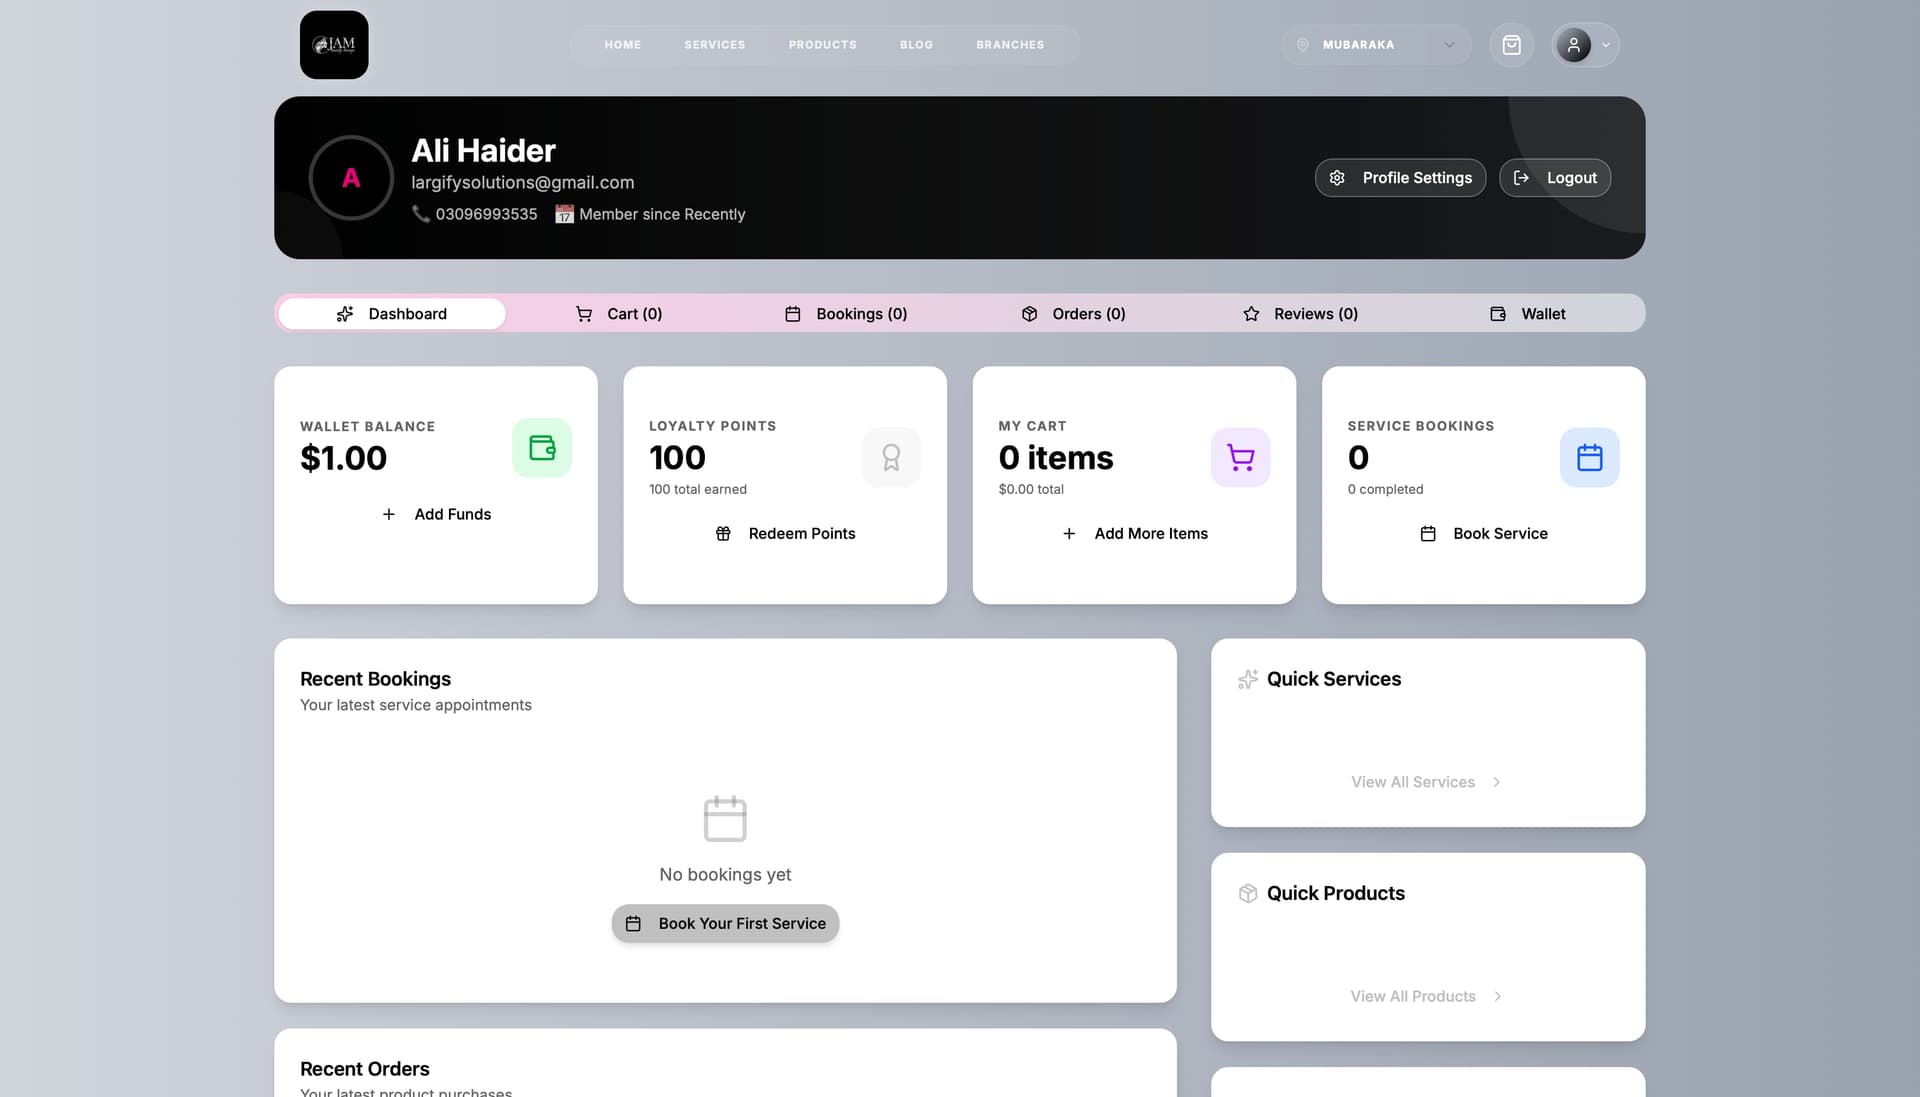The width and height of the screenshot is (1920, 1097).
Task: Click the shopping bag icon in the header
Action: pyautogui.click(x=1511, y=44)
